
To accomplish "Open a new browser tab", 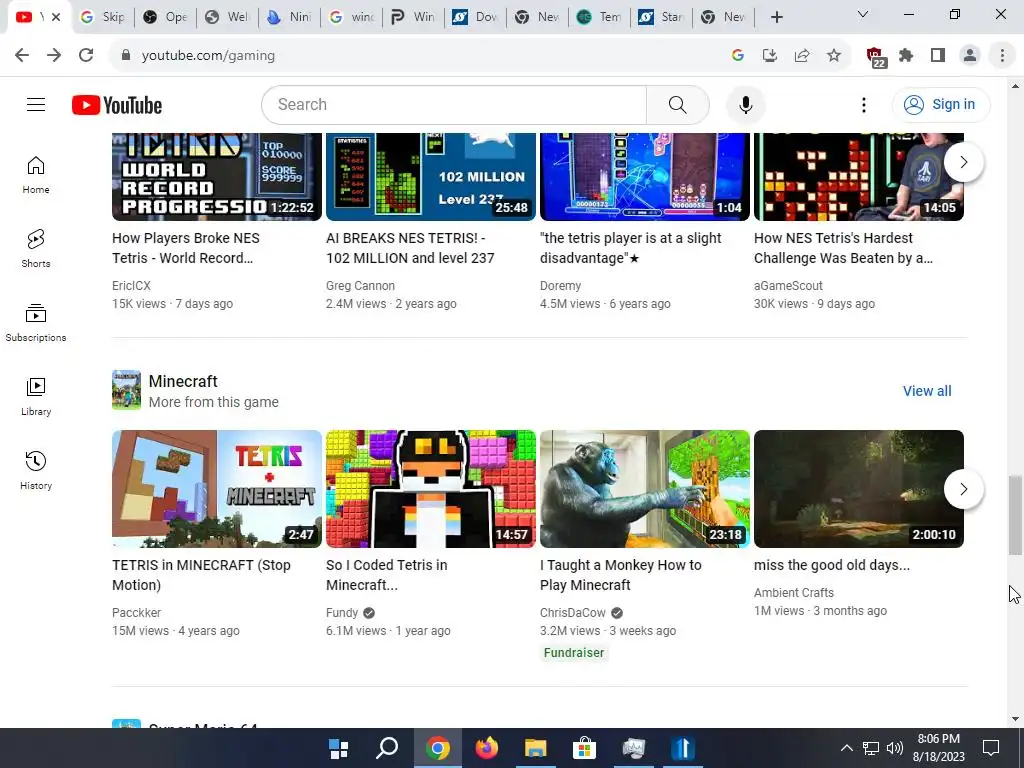I will click(x=776, y=18).
